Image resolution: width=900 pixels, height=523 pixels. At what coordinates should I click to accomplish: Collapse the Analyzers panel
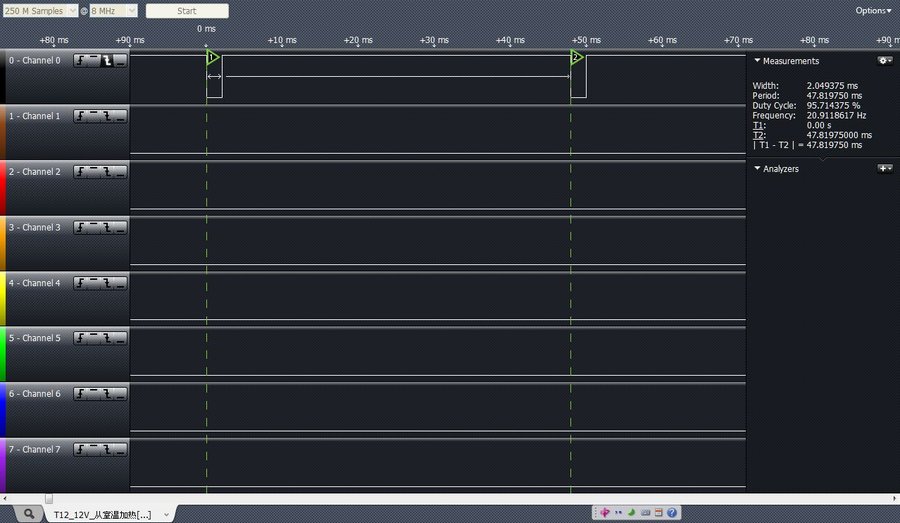click(757, 169)
